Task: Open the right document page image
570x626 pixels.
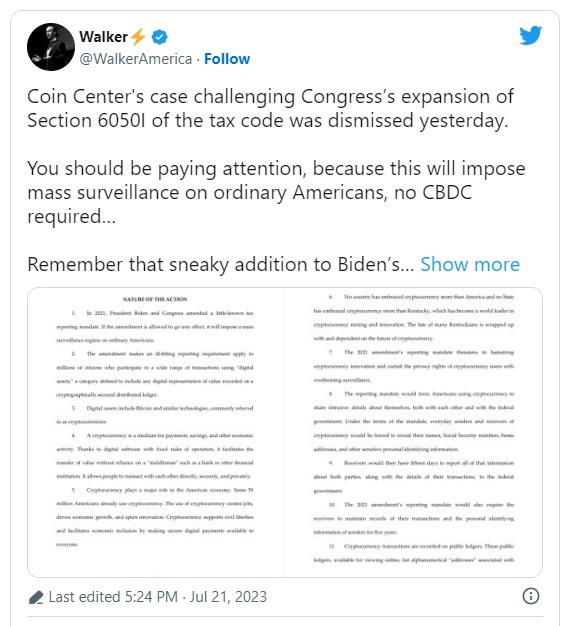Action: click(413, 432)
